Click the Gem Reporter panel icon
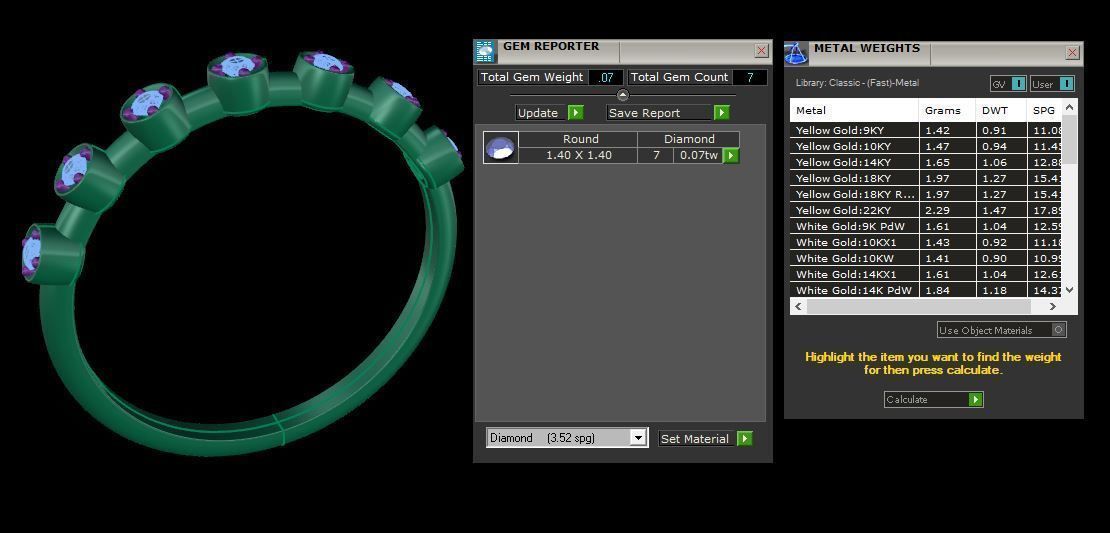 [485, 52]
